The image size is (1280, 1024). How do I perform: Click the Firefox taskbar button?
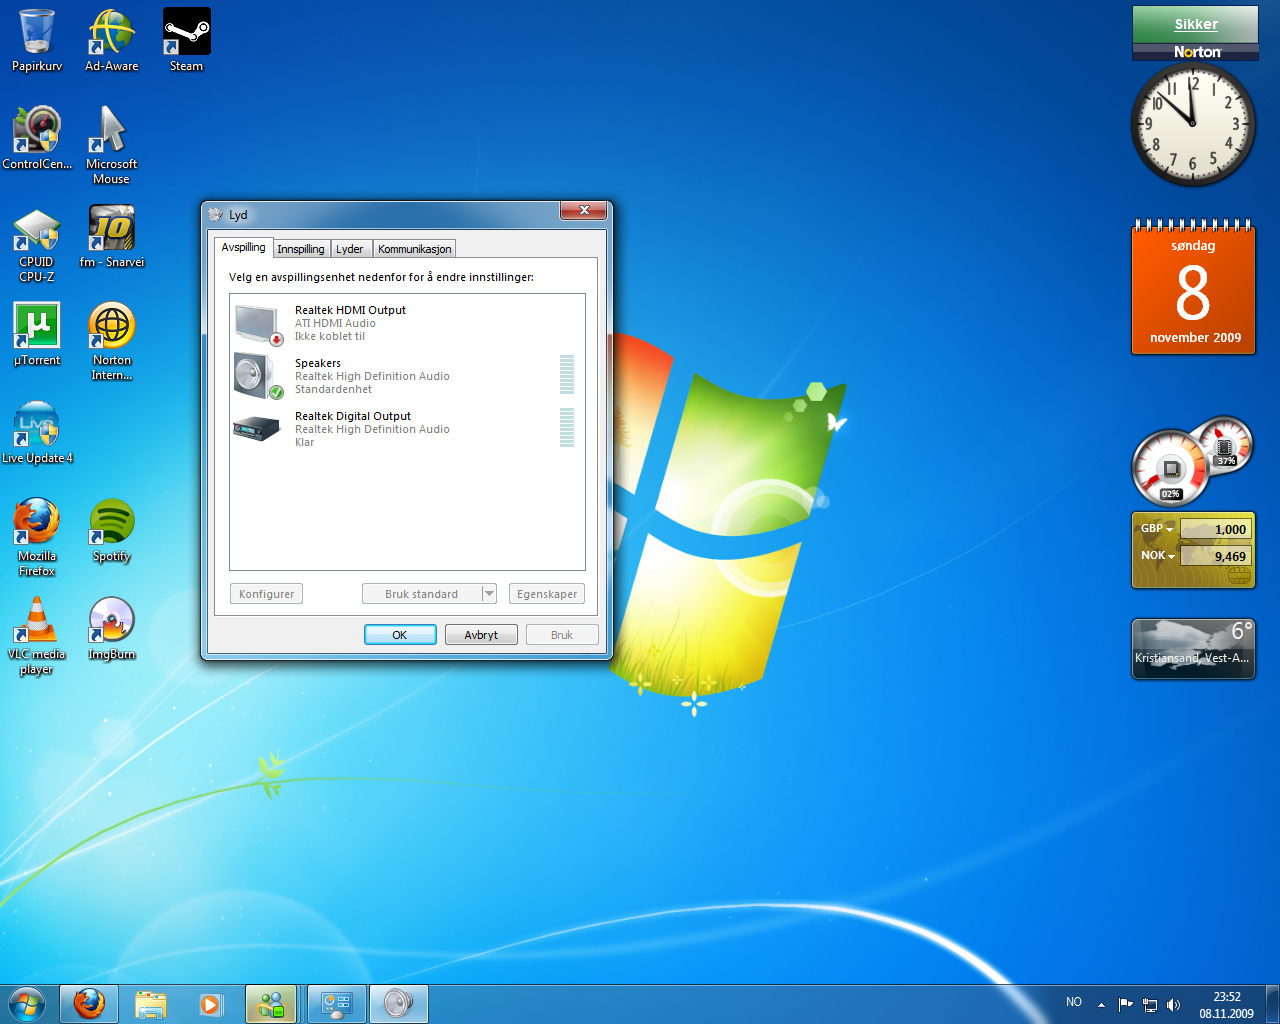click(89, 1004)
